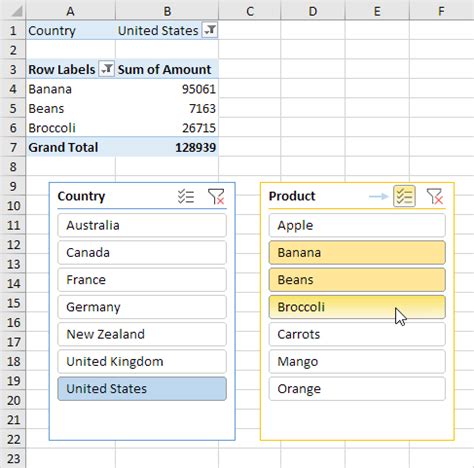
Task: Click the Product slicer title
Action: (x=292, y=196)
